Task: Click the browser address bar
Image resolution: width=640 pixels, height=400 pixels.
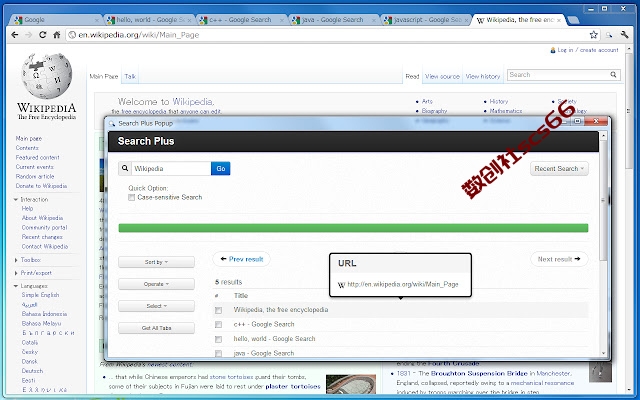Action: click(333, 35)
